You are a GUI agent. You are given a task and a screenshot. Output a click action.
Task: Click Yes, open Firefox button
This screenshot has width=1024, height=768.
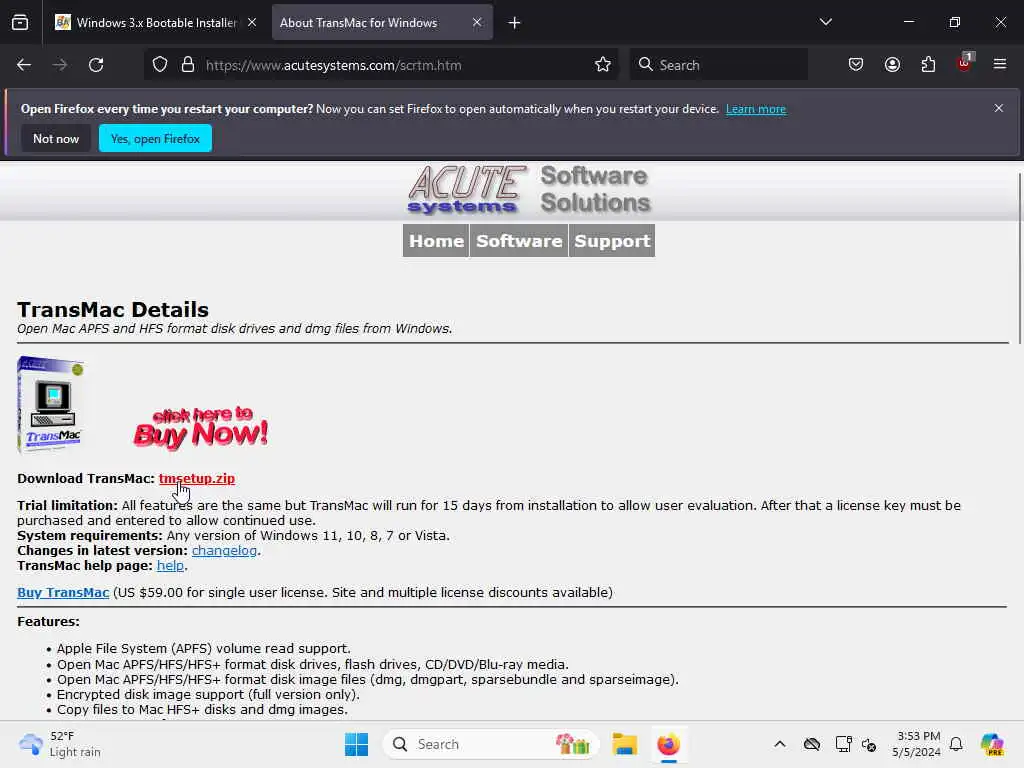point(155,138)
